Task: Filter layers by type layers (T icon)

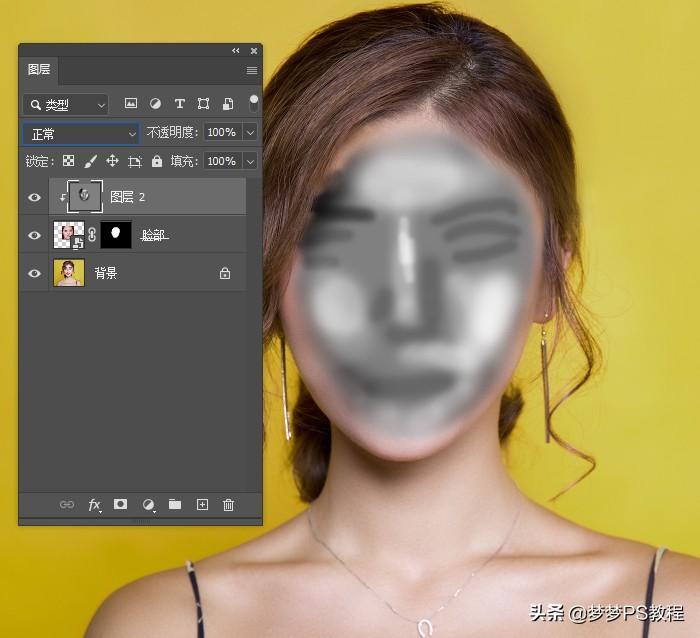Action: [180, 104]
